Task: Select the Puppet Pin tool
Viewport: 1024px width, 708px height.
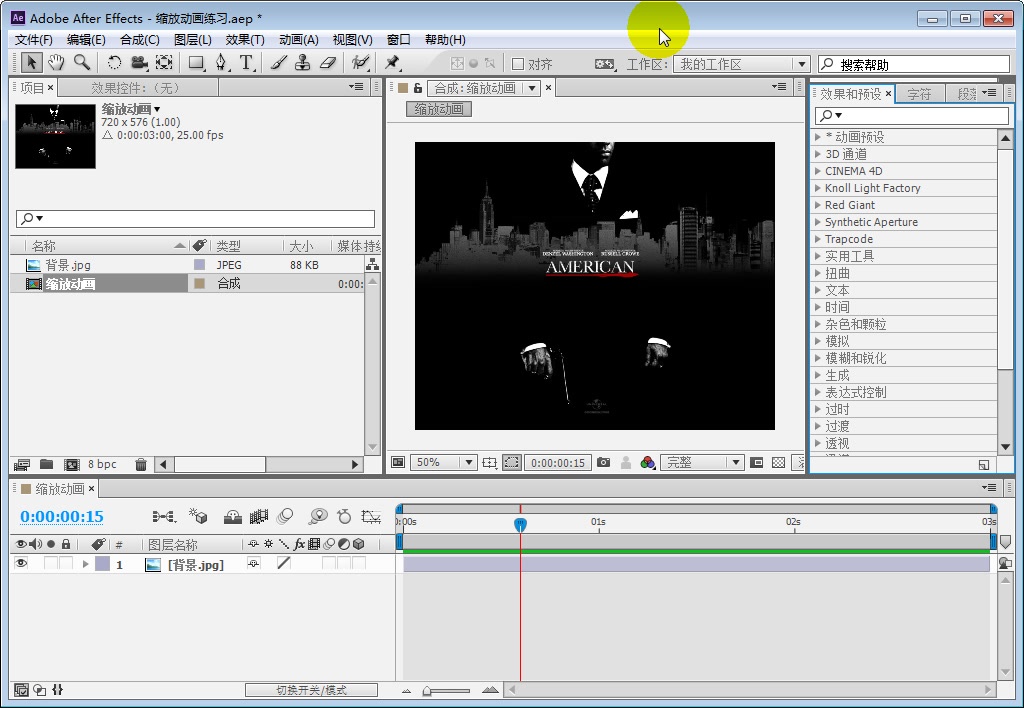Action: (x=392, y=63)
